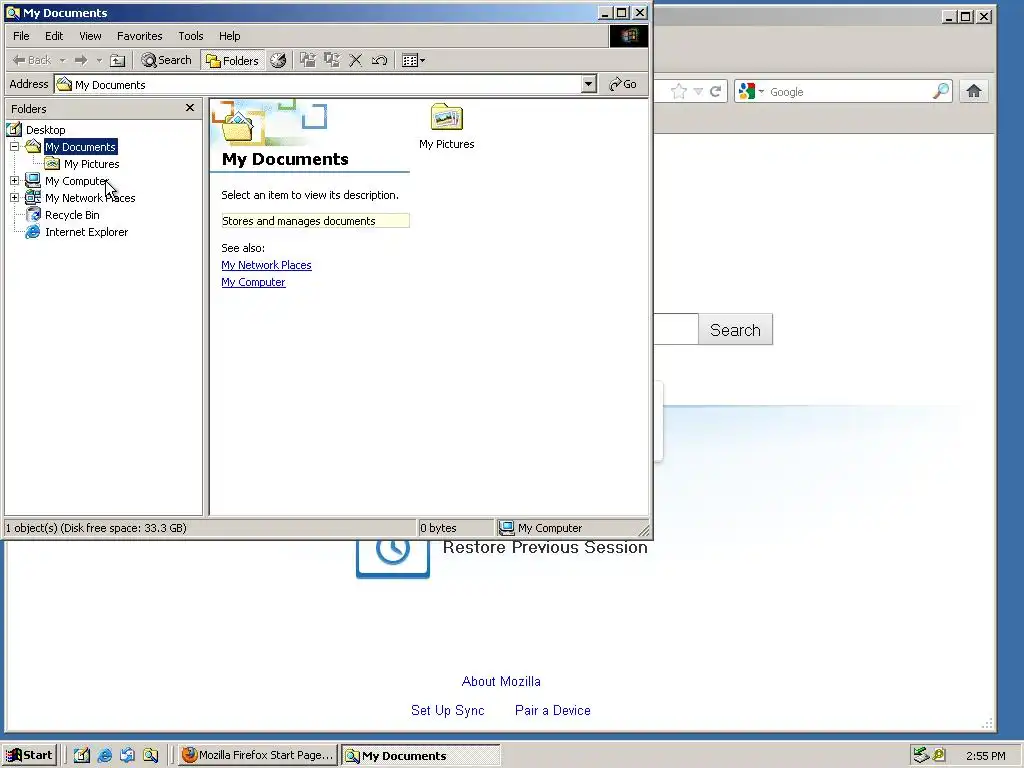Open the Address bar dropdown arrow
Viewport: 1024px width, 768px height.
point(588,84)
